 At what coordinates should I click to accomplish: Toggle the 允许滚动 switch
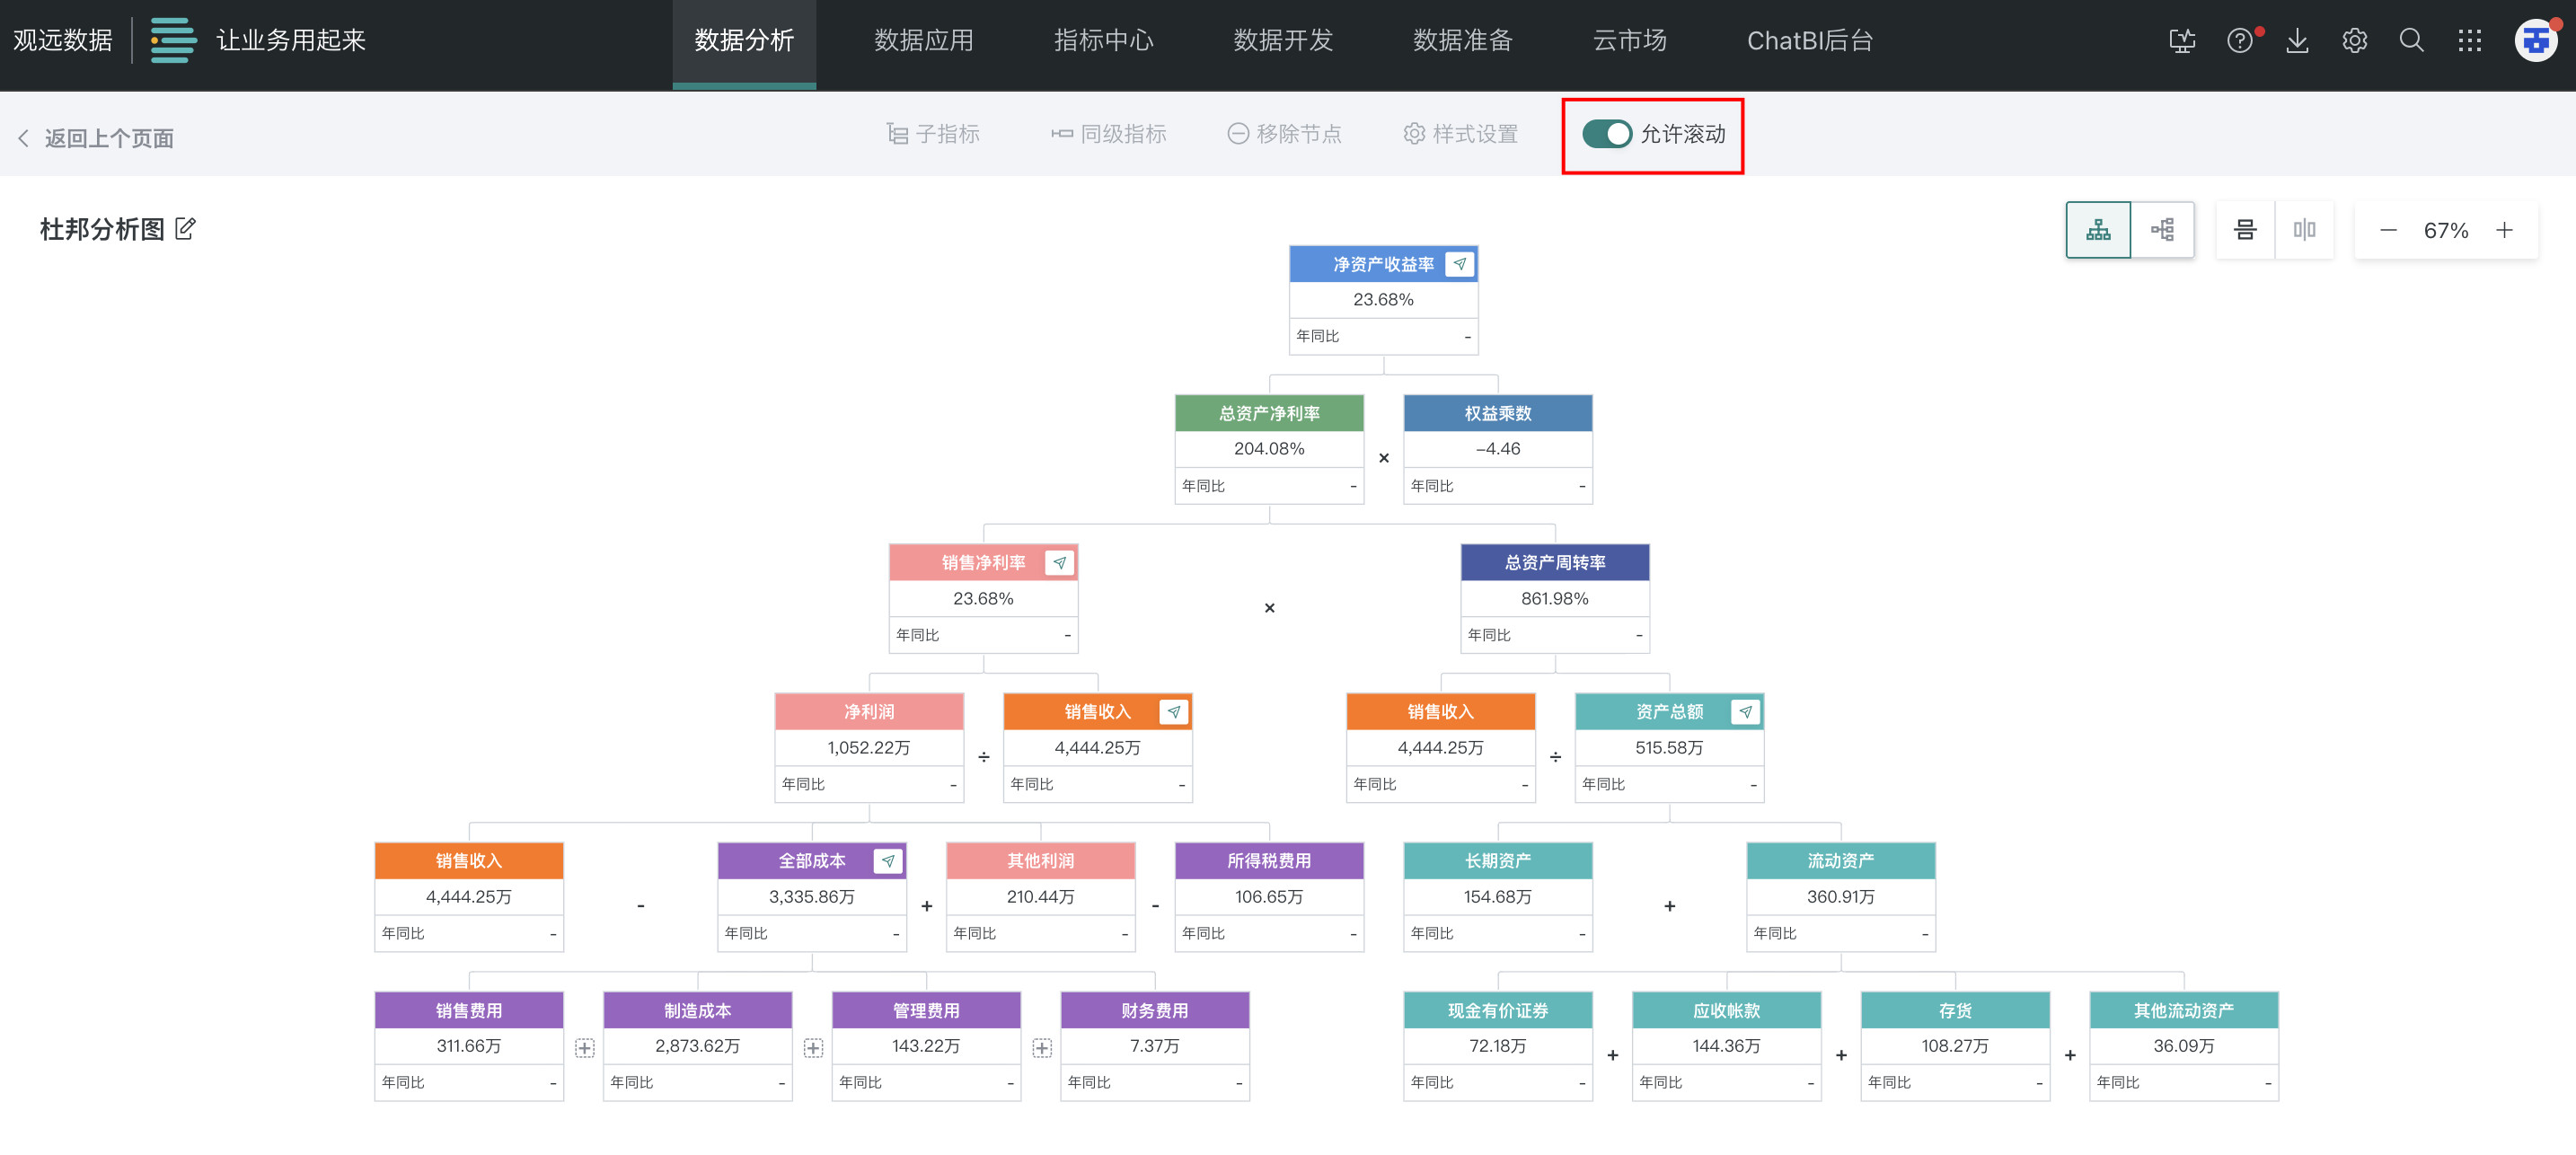click(x=1606, y=134)
